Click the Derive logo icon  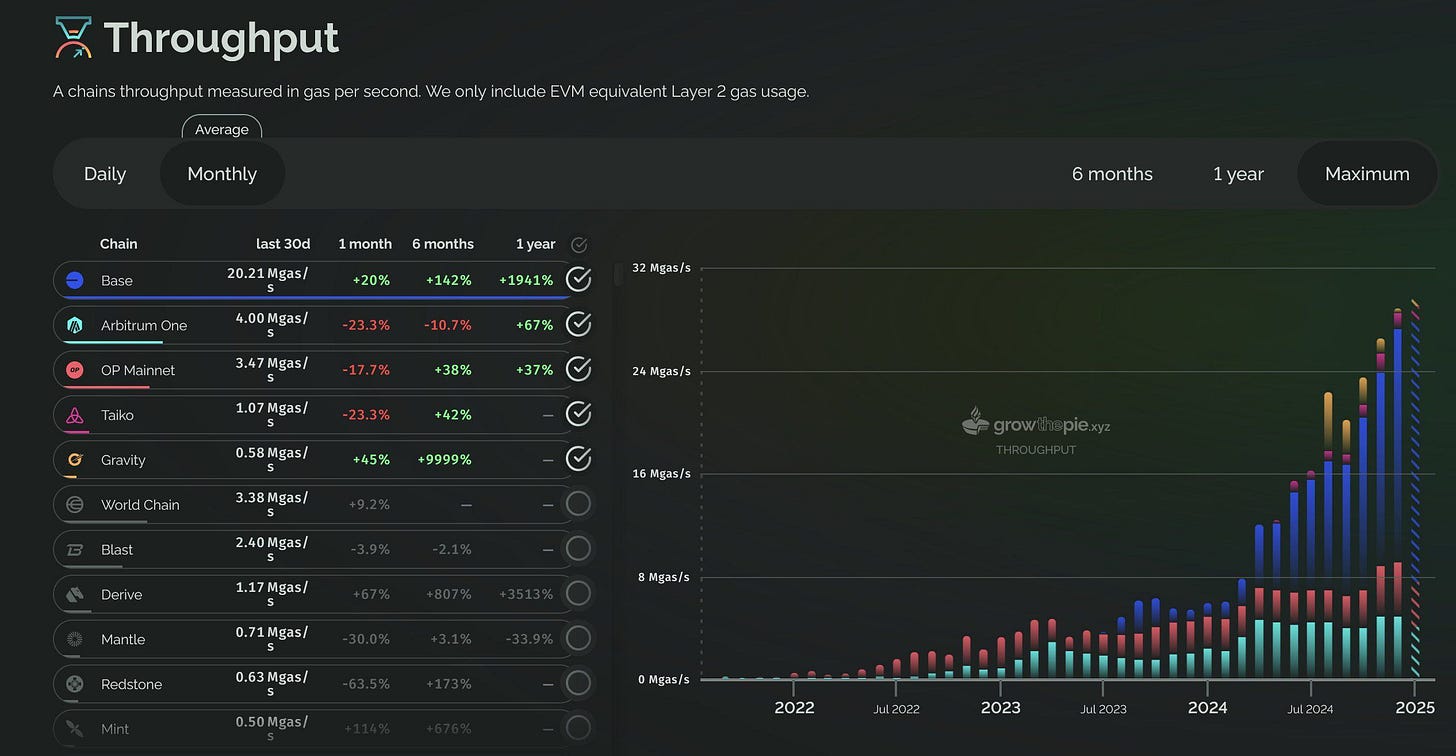tap(74, 594)
